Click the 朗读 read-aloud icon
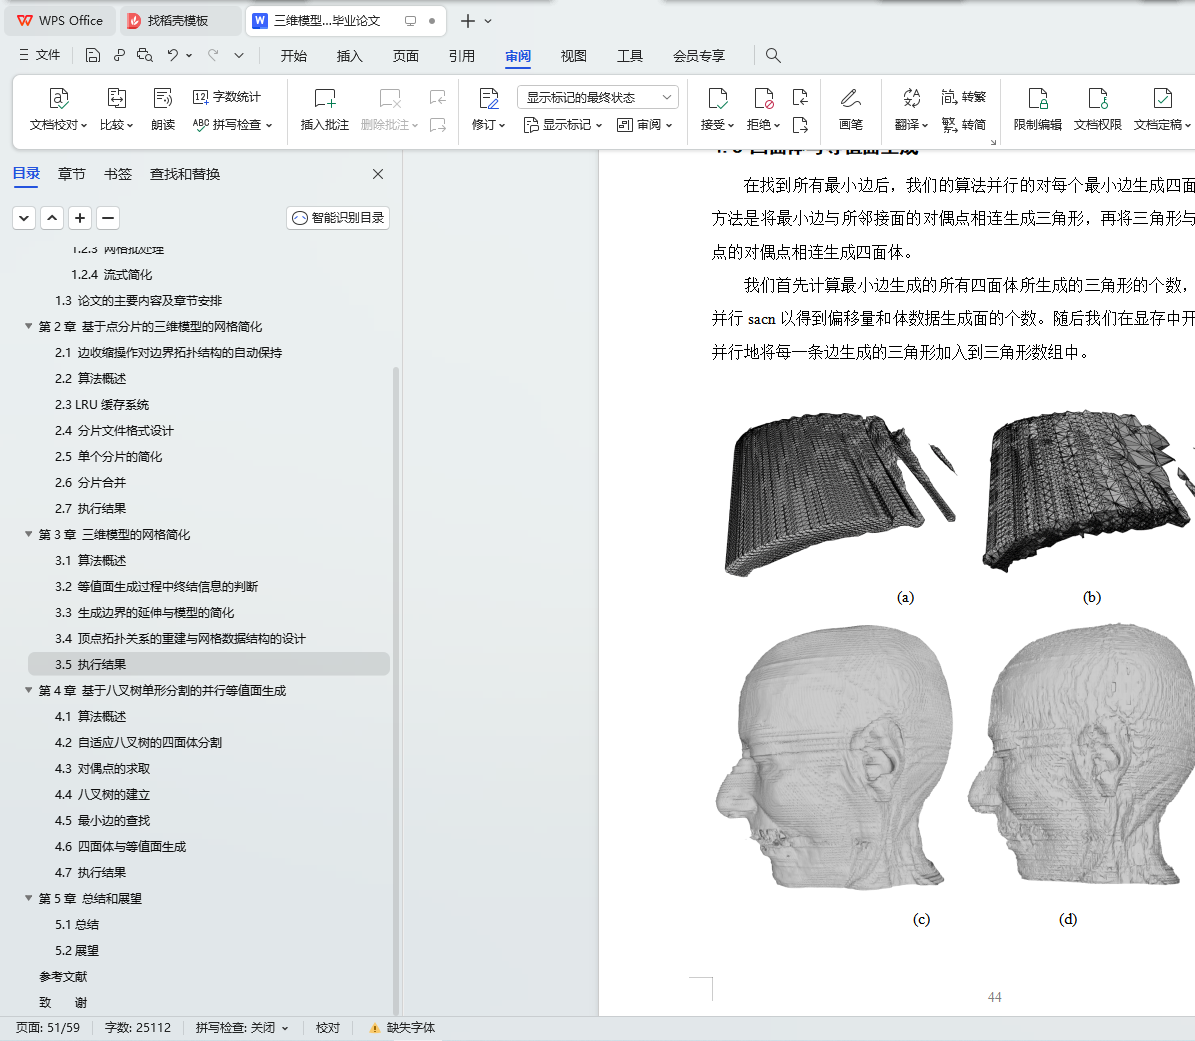Screen dimensions: 1195x1041 point(163,99)
